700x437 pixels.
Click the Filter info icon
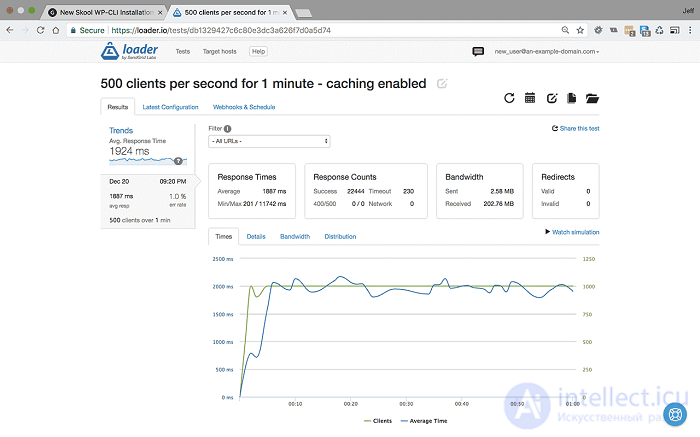click(x=228, y=129)
